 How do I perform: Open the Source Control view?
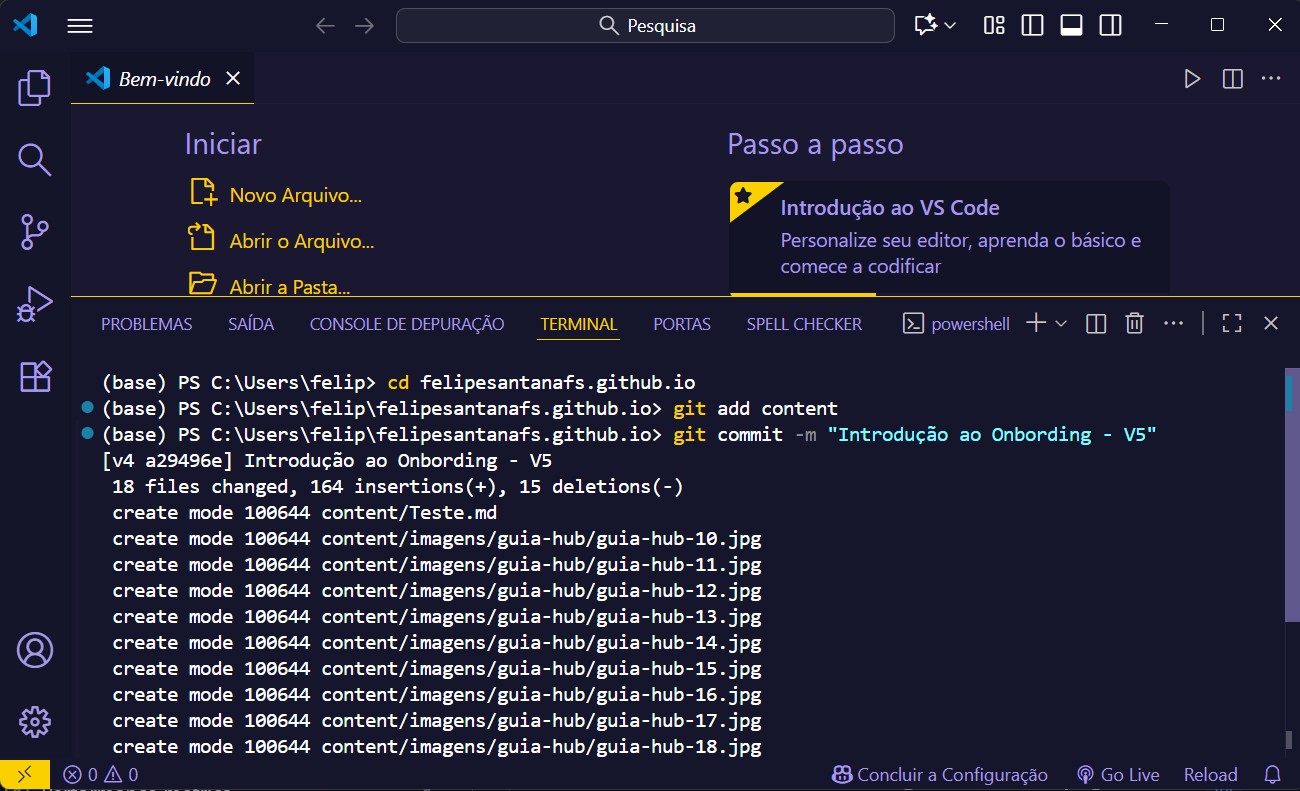click(x=34, y=232)
